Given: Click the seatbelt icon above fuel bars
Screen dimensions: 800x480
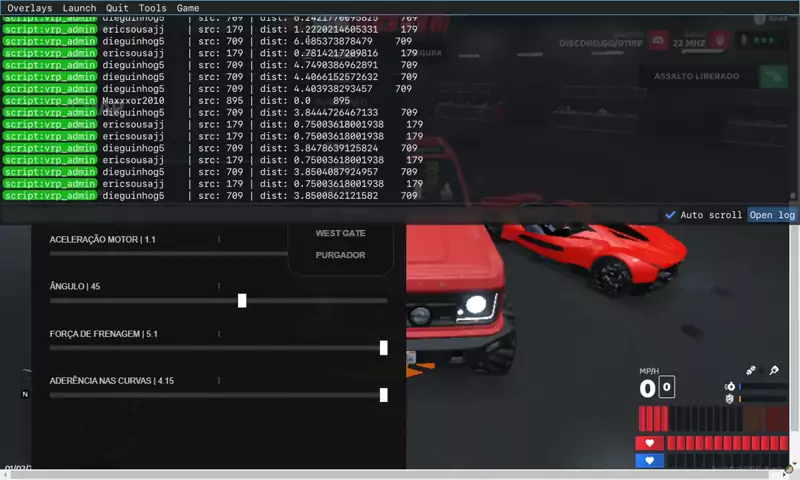Looking at the screenshot, I should pyautogui.click(x=751, y=370).
